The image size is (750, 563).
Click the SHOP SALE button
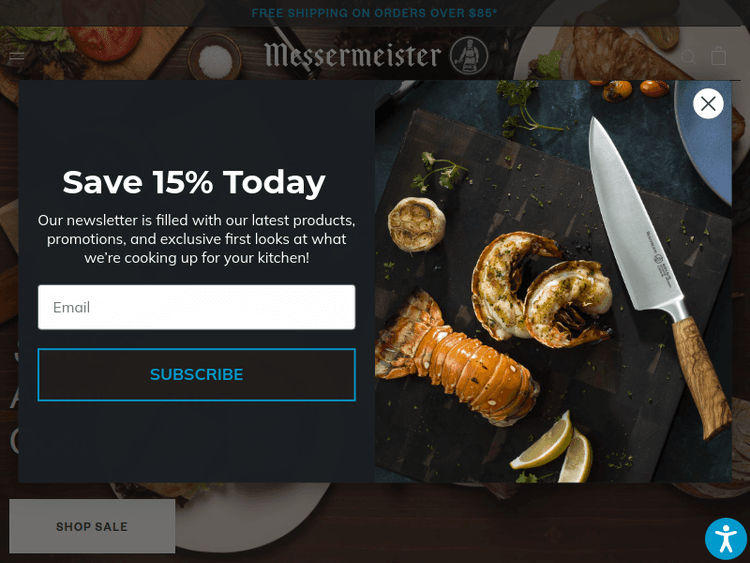[92, 526]
